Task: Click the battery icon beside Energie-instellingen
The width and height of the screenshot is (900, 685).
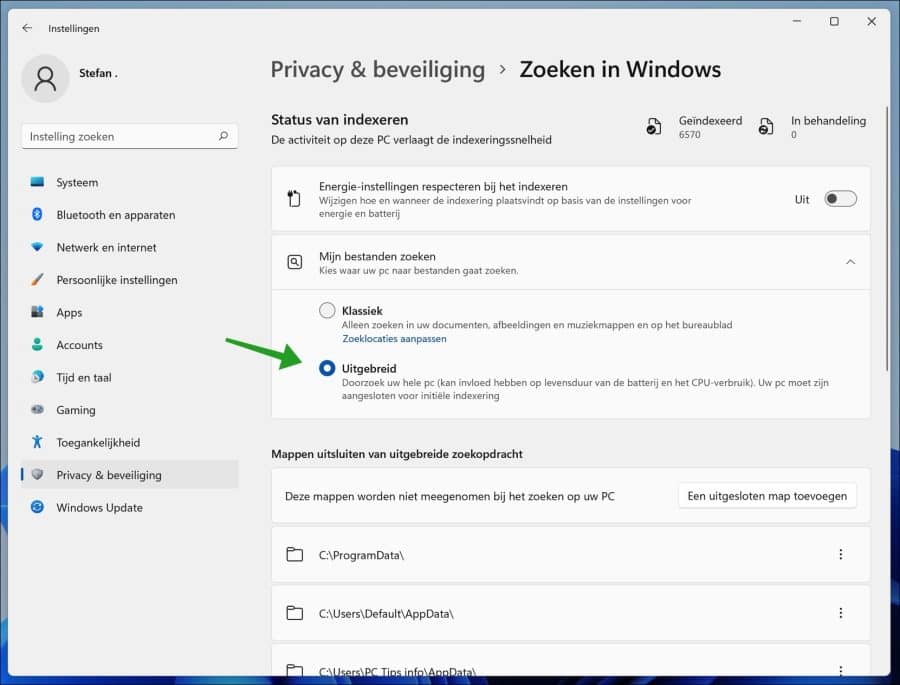Action: tap(294, 199)
